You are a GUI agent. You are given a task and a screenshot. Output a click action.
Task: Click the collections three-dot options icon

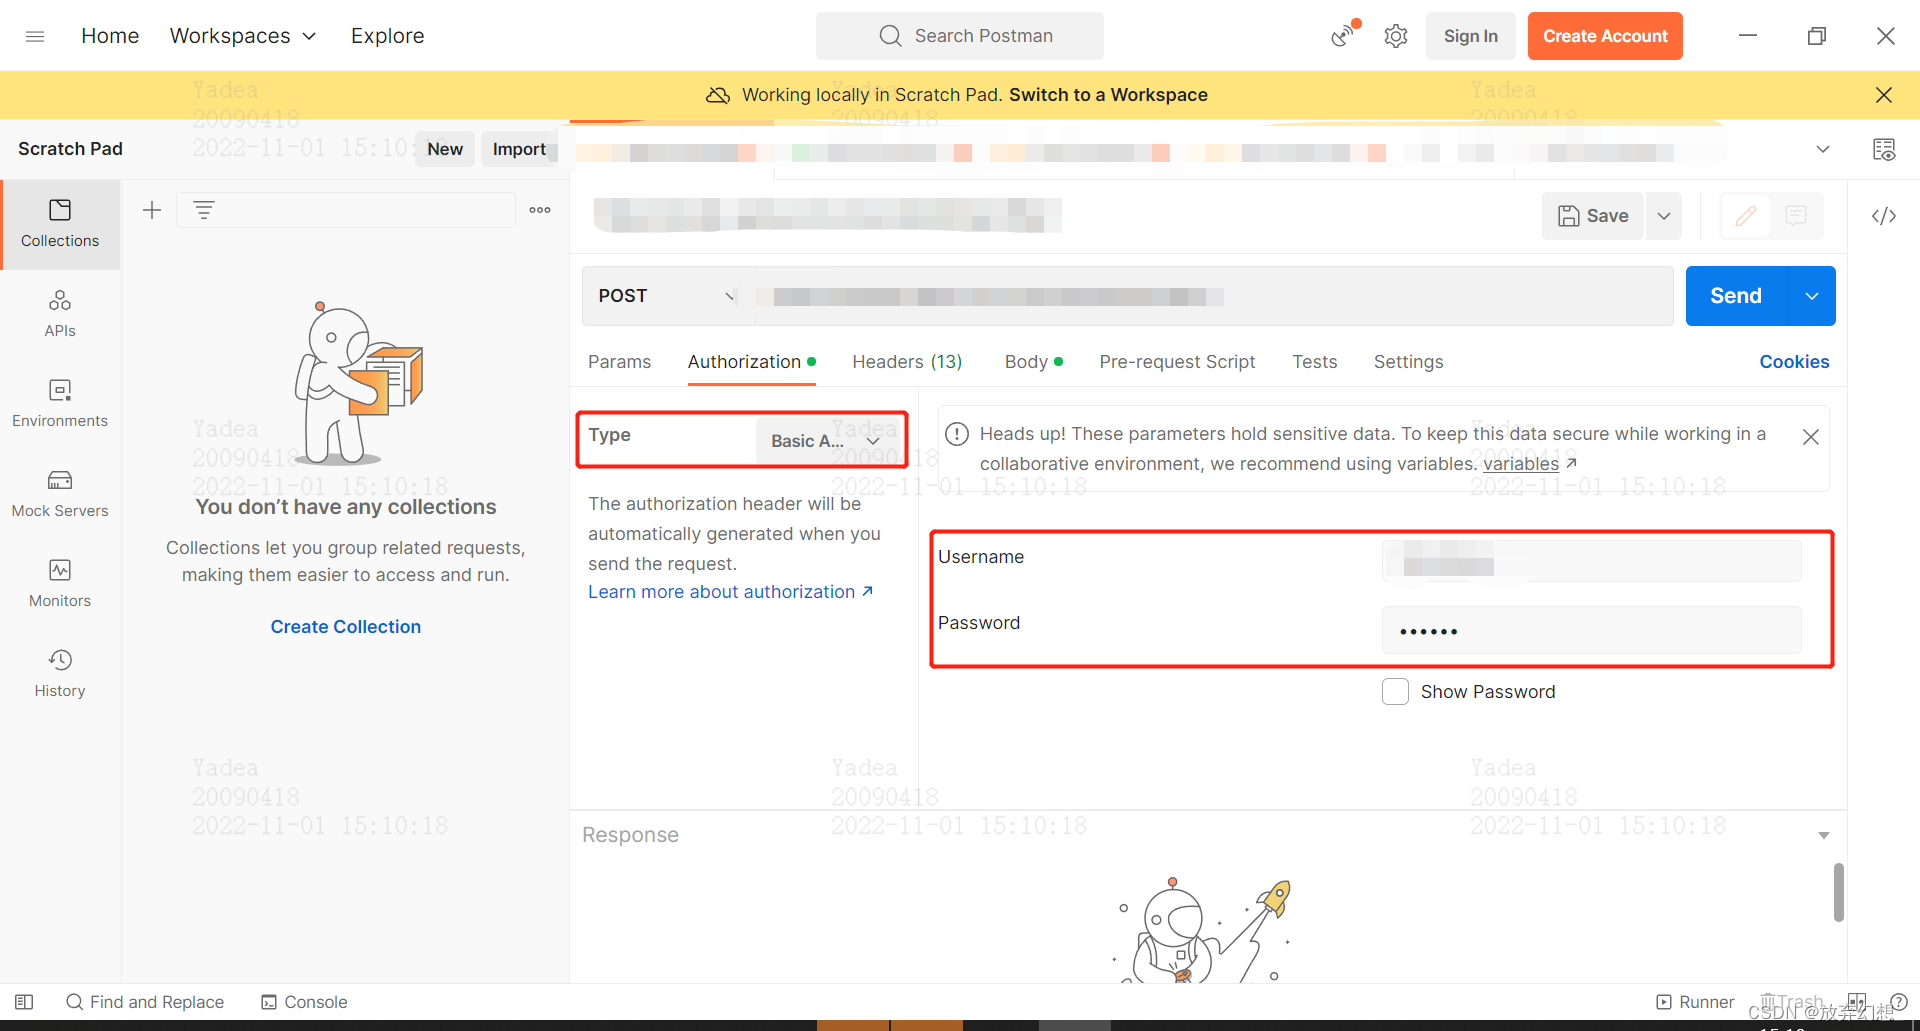[x=540, y=210]
